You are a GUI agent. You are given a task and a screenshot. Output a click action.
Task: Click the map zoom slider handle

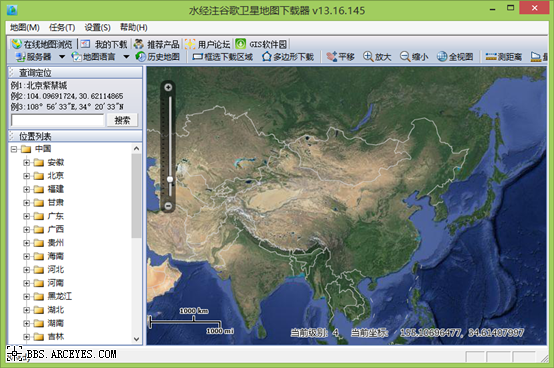click(170, 179)
